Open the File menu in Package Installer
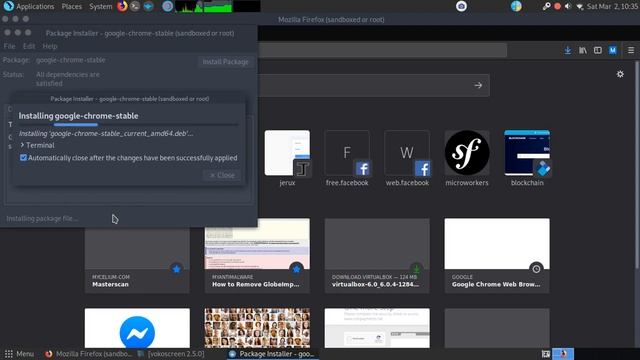640x360 pixels. tap(9, 46)
